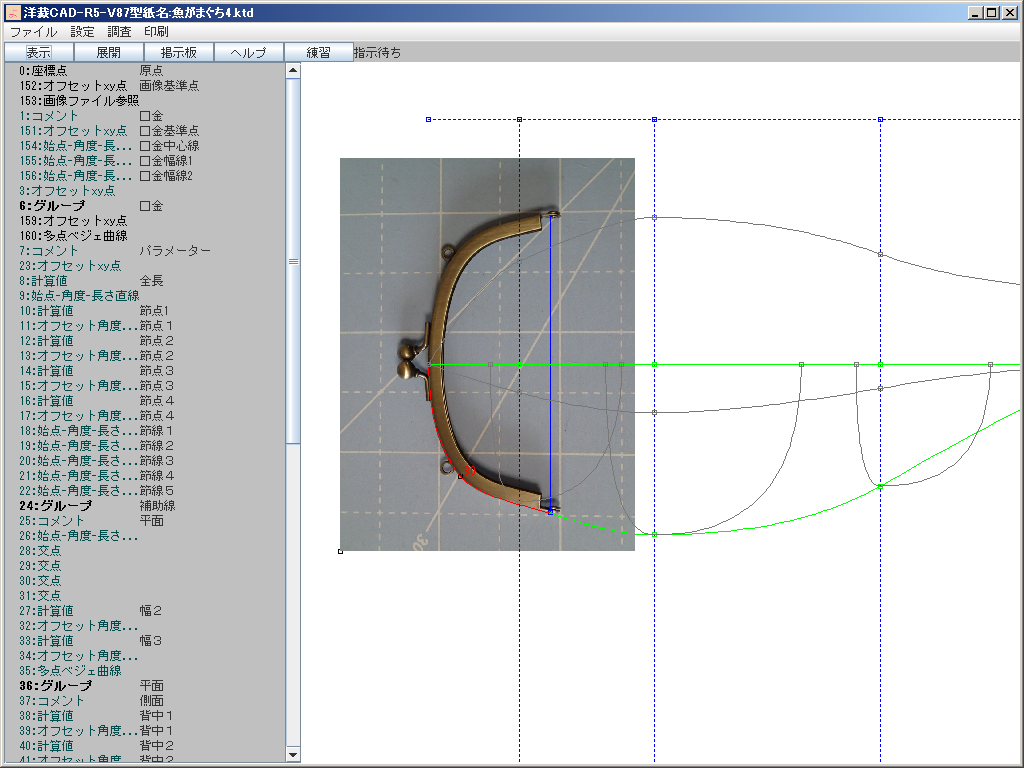Select row 16:計算値 節点4

97,401
